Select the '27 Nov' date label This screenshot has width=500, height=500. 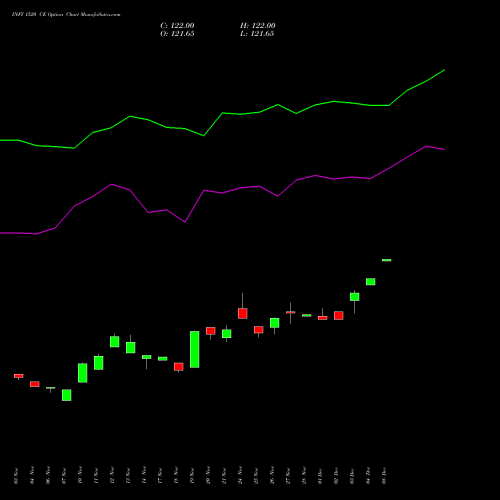tap(288, 476)
